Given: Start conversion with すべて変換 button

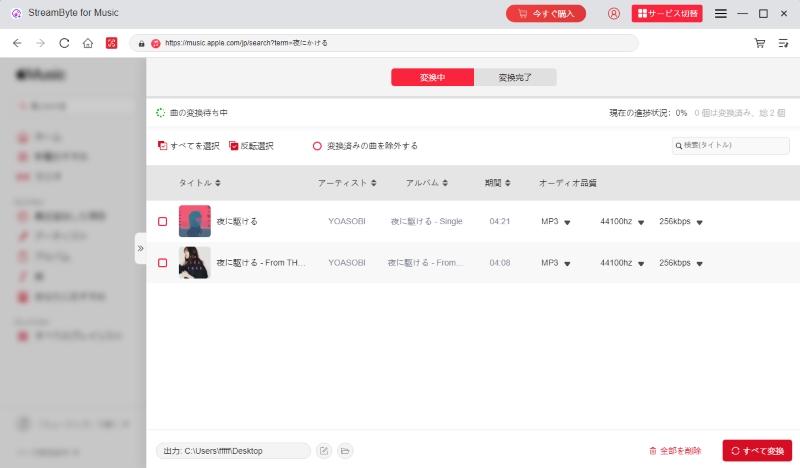Looking at the screenshot, I should (757, 451).
